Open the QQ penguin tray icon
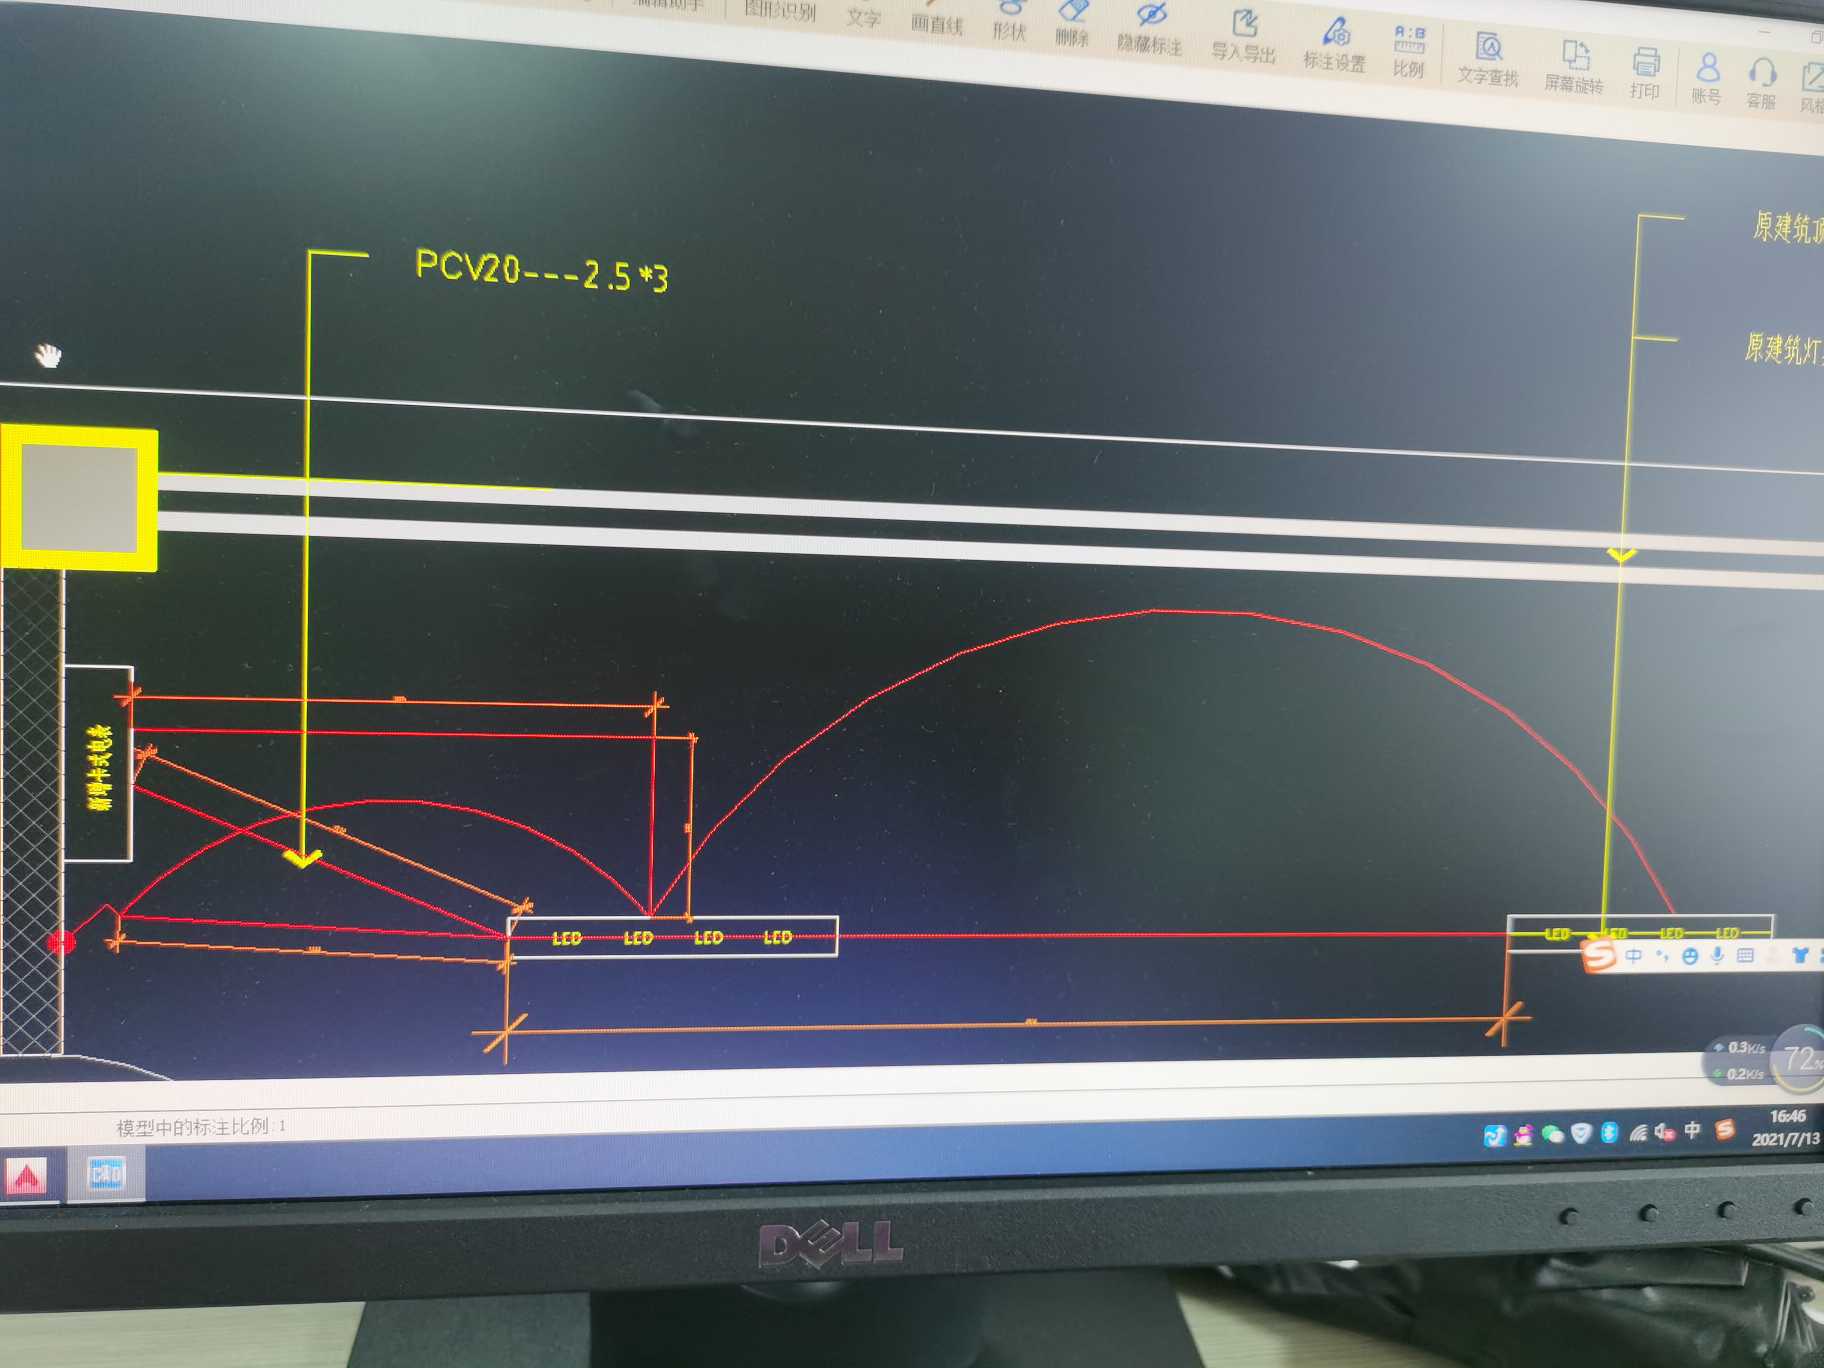 pyautogui.click(x=1523, y=1134)
